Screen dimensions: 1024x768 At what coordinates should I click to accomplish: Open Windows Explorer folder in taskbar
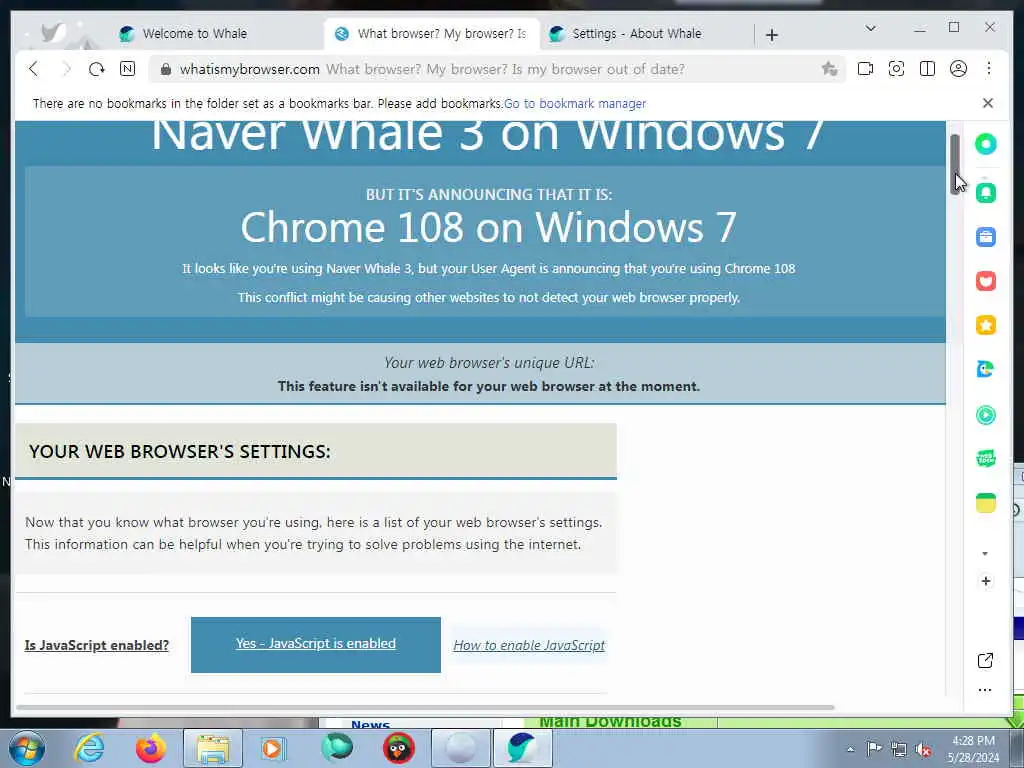(x=213, y=748)
